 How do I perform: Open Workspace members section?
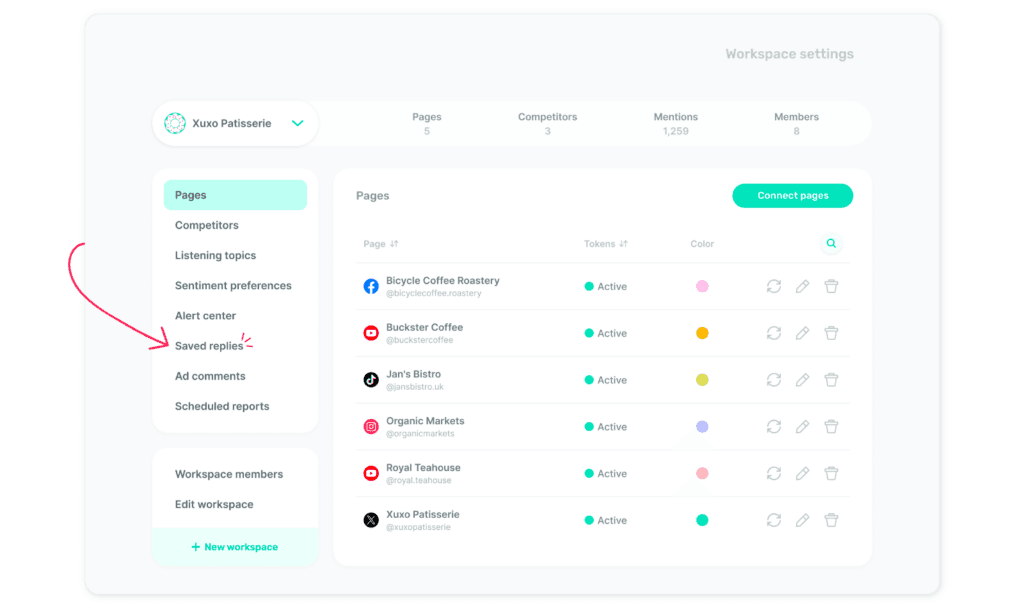click(229, 474)
